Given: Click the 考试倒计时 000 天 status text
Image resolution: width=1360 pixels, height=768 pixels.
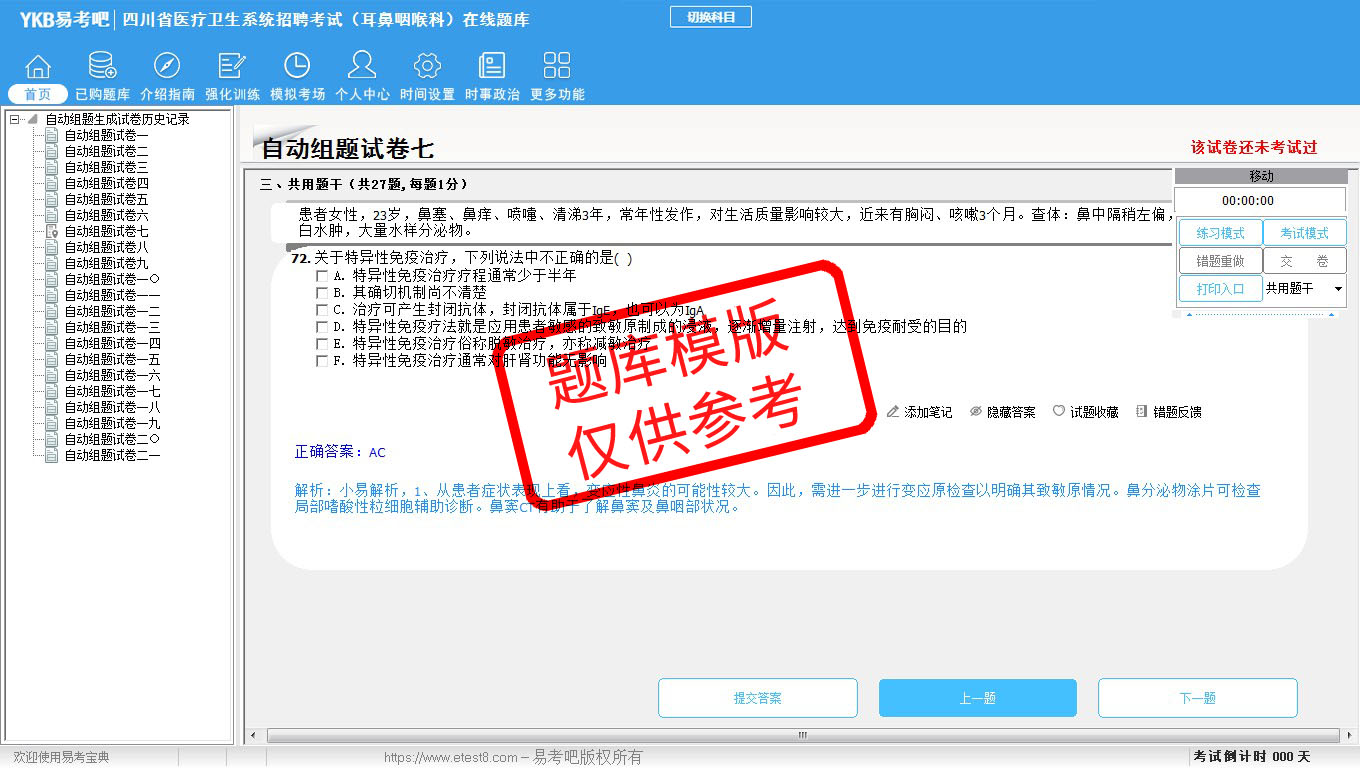Looking at the screenshot, I should click(1251, 757).
